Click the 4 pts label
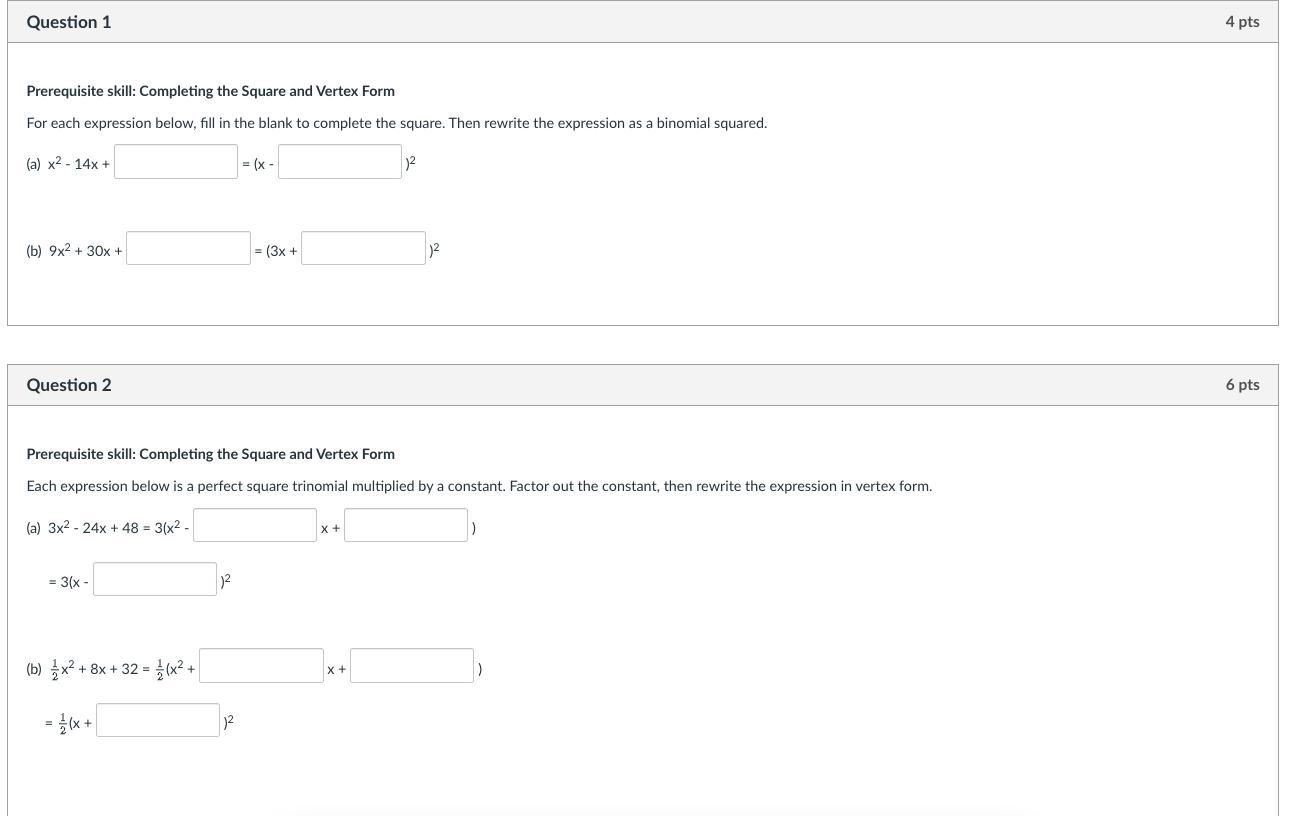The width and height of the screenshot is (1310, 816). [1242, 22]
